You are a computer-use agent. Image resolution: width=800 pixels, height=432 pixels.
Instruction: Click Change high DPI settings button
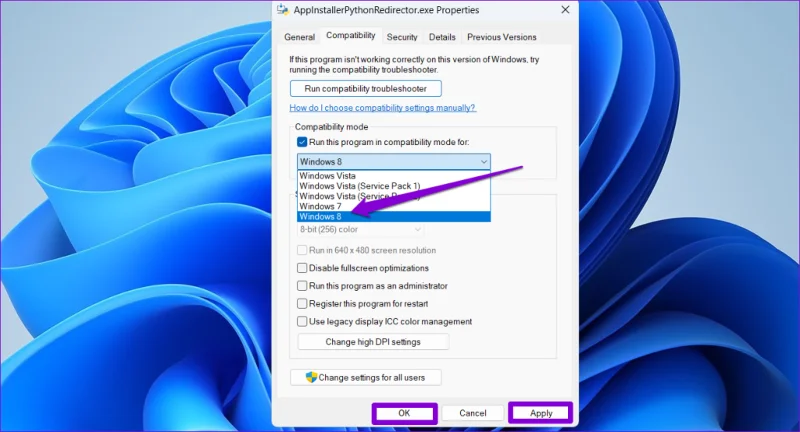coord(373,342)
